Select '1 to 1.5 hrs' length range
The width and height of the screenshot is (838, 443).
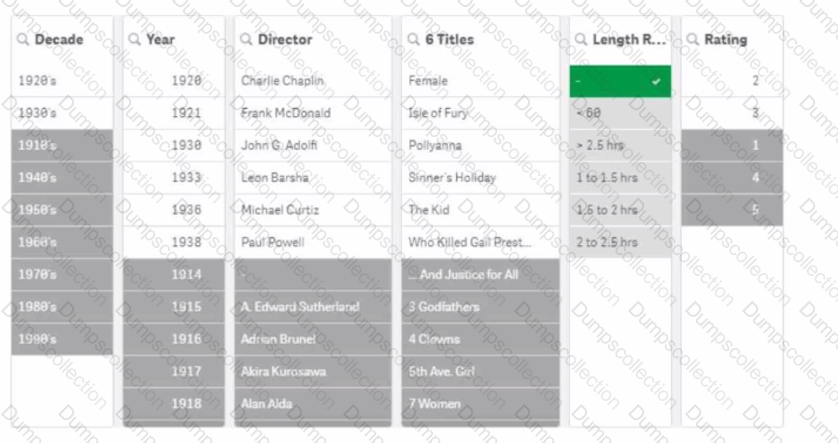620,178
